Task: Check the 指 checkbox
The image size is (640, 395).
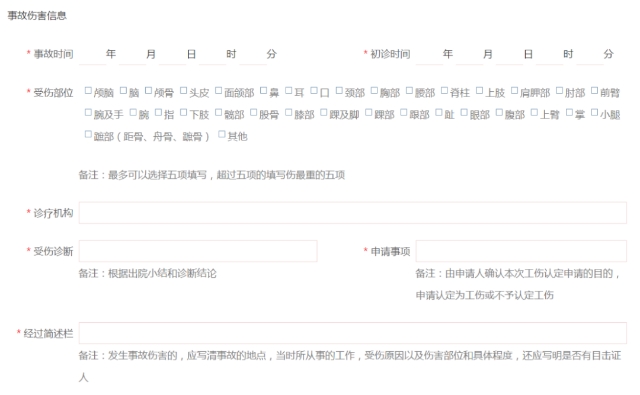Action: 158,112
